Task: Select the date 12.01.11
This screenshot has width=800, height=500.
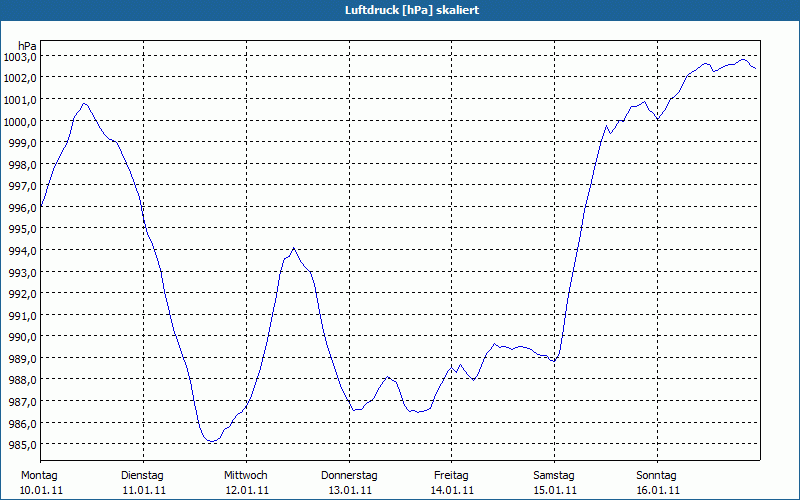Action: coord(247,491)
